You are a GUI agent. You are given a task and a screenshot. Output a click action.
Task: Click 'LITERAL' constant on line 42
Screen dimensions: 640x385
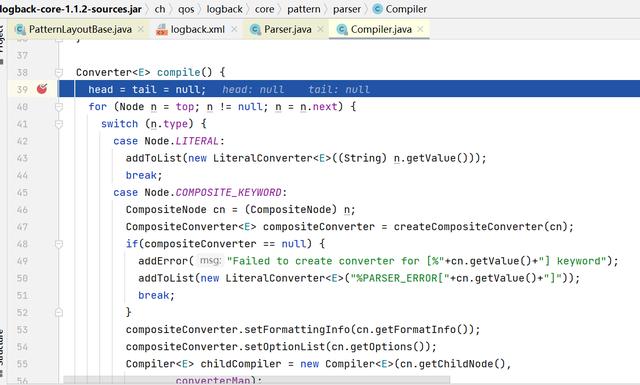click(197, 141)
